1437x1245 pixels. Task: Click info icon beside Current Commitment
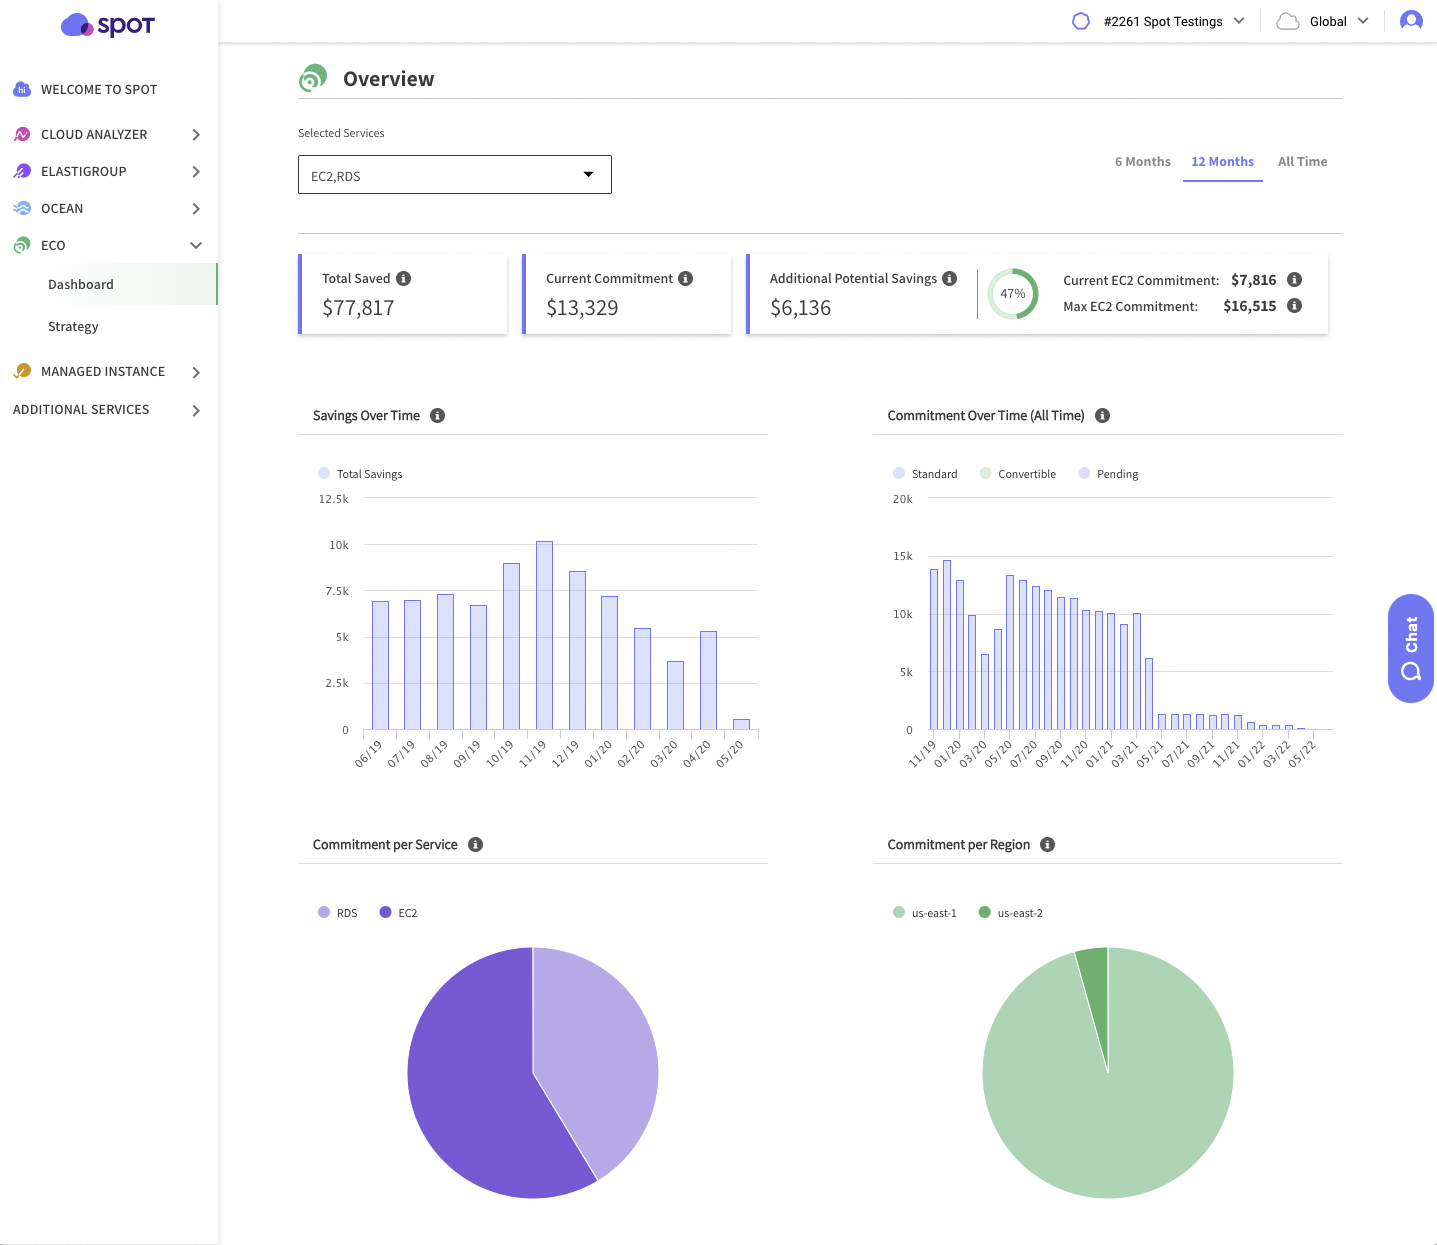686,279
